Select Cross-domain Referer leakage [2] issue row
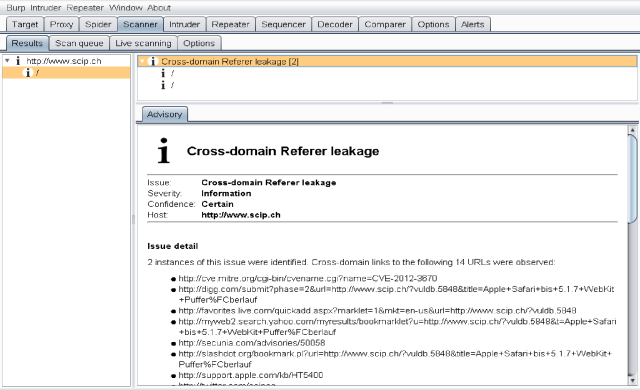640x390 pixels. [387, 62]
